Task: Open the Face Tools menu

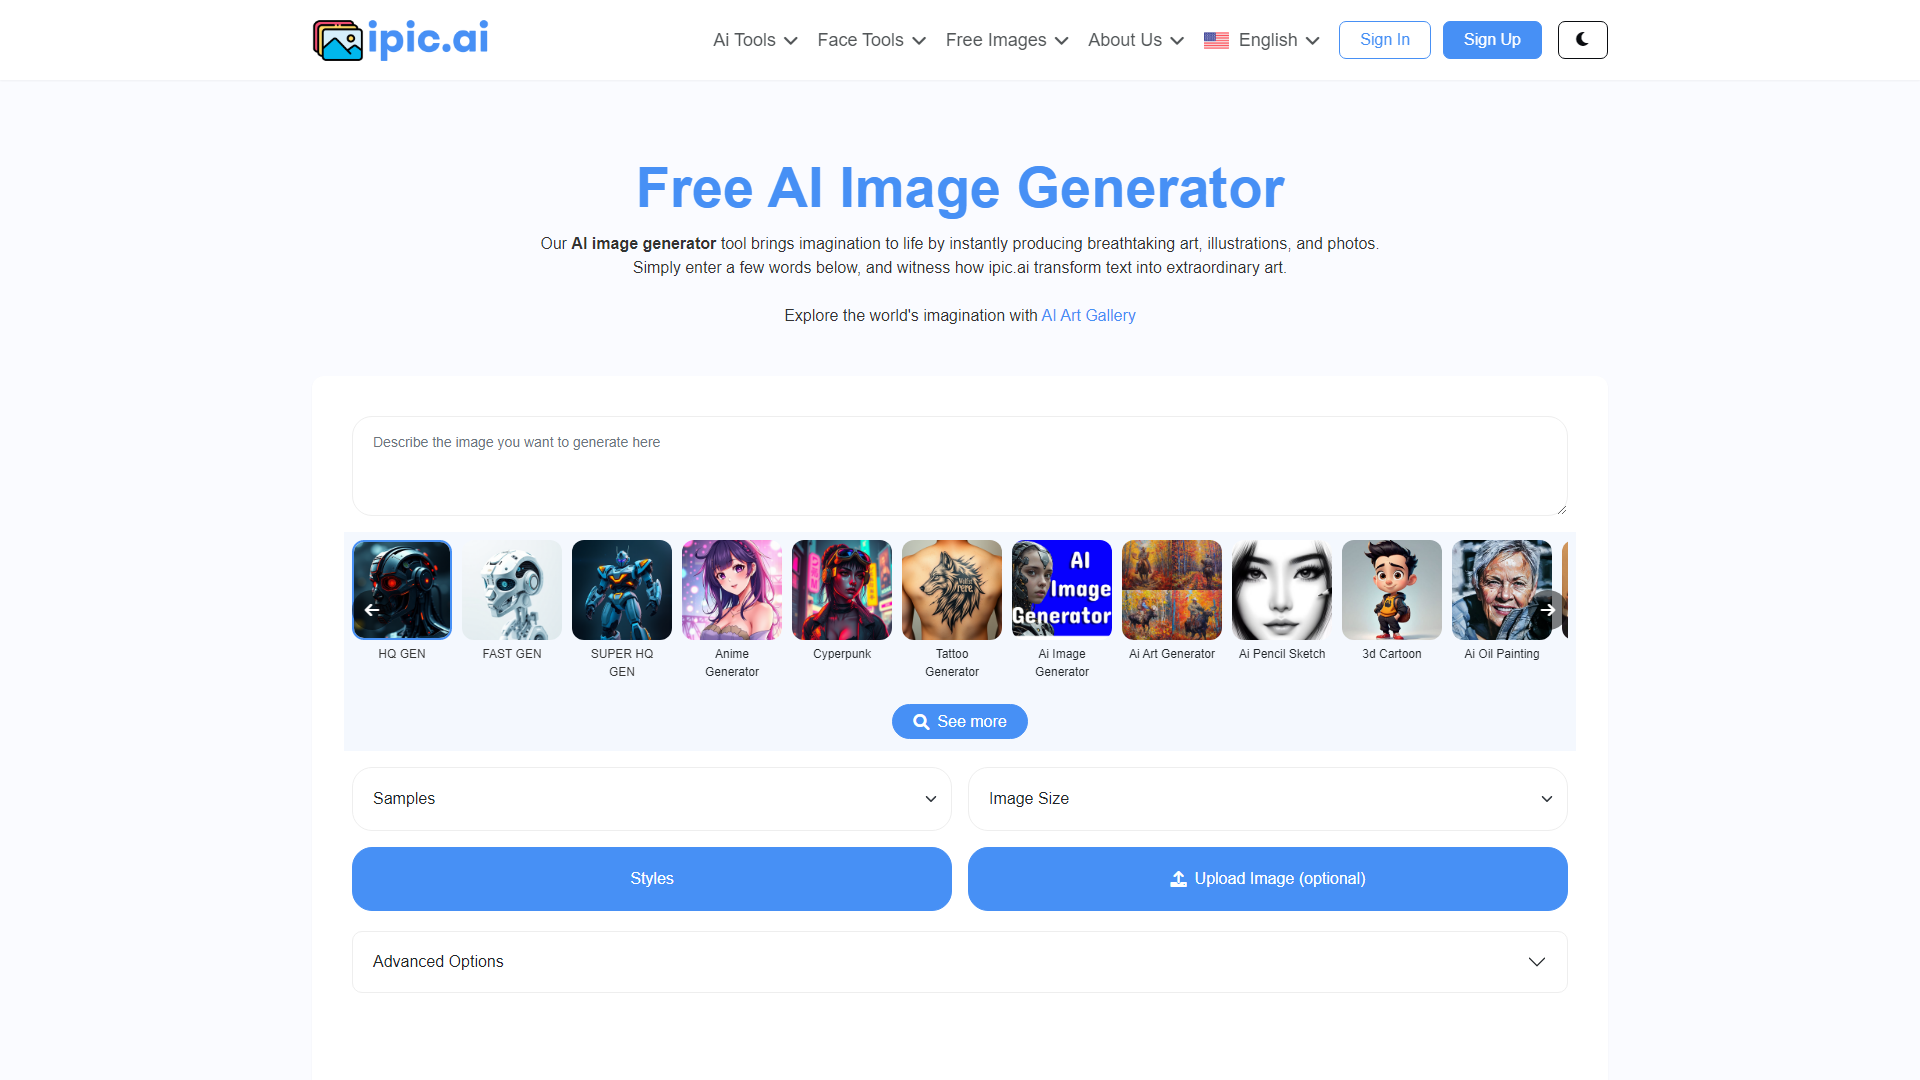Action: point(870,40)
